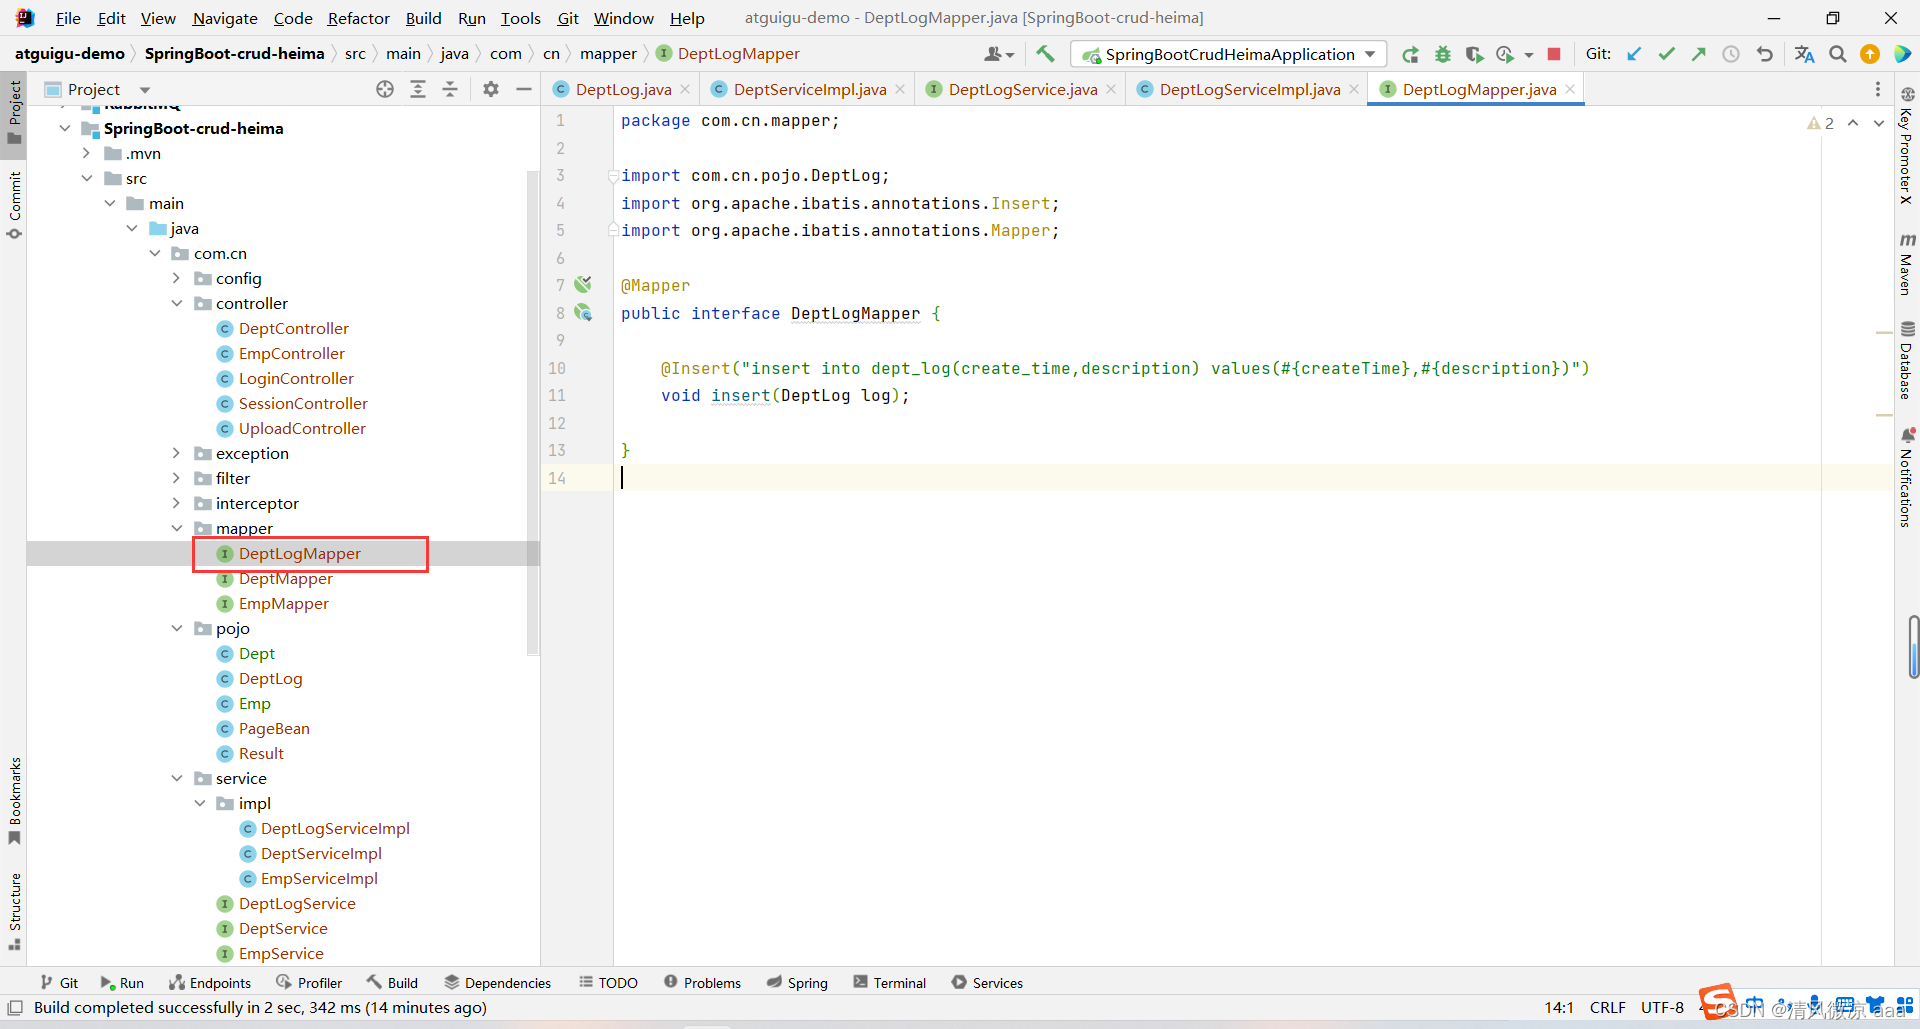Open editor tabs more options menu
1920x1029 pixels.
point(1877,89)
